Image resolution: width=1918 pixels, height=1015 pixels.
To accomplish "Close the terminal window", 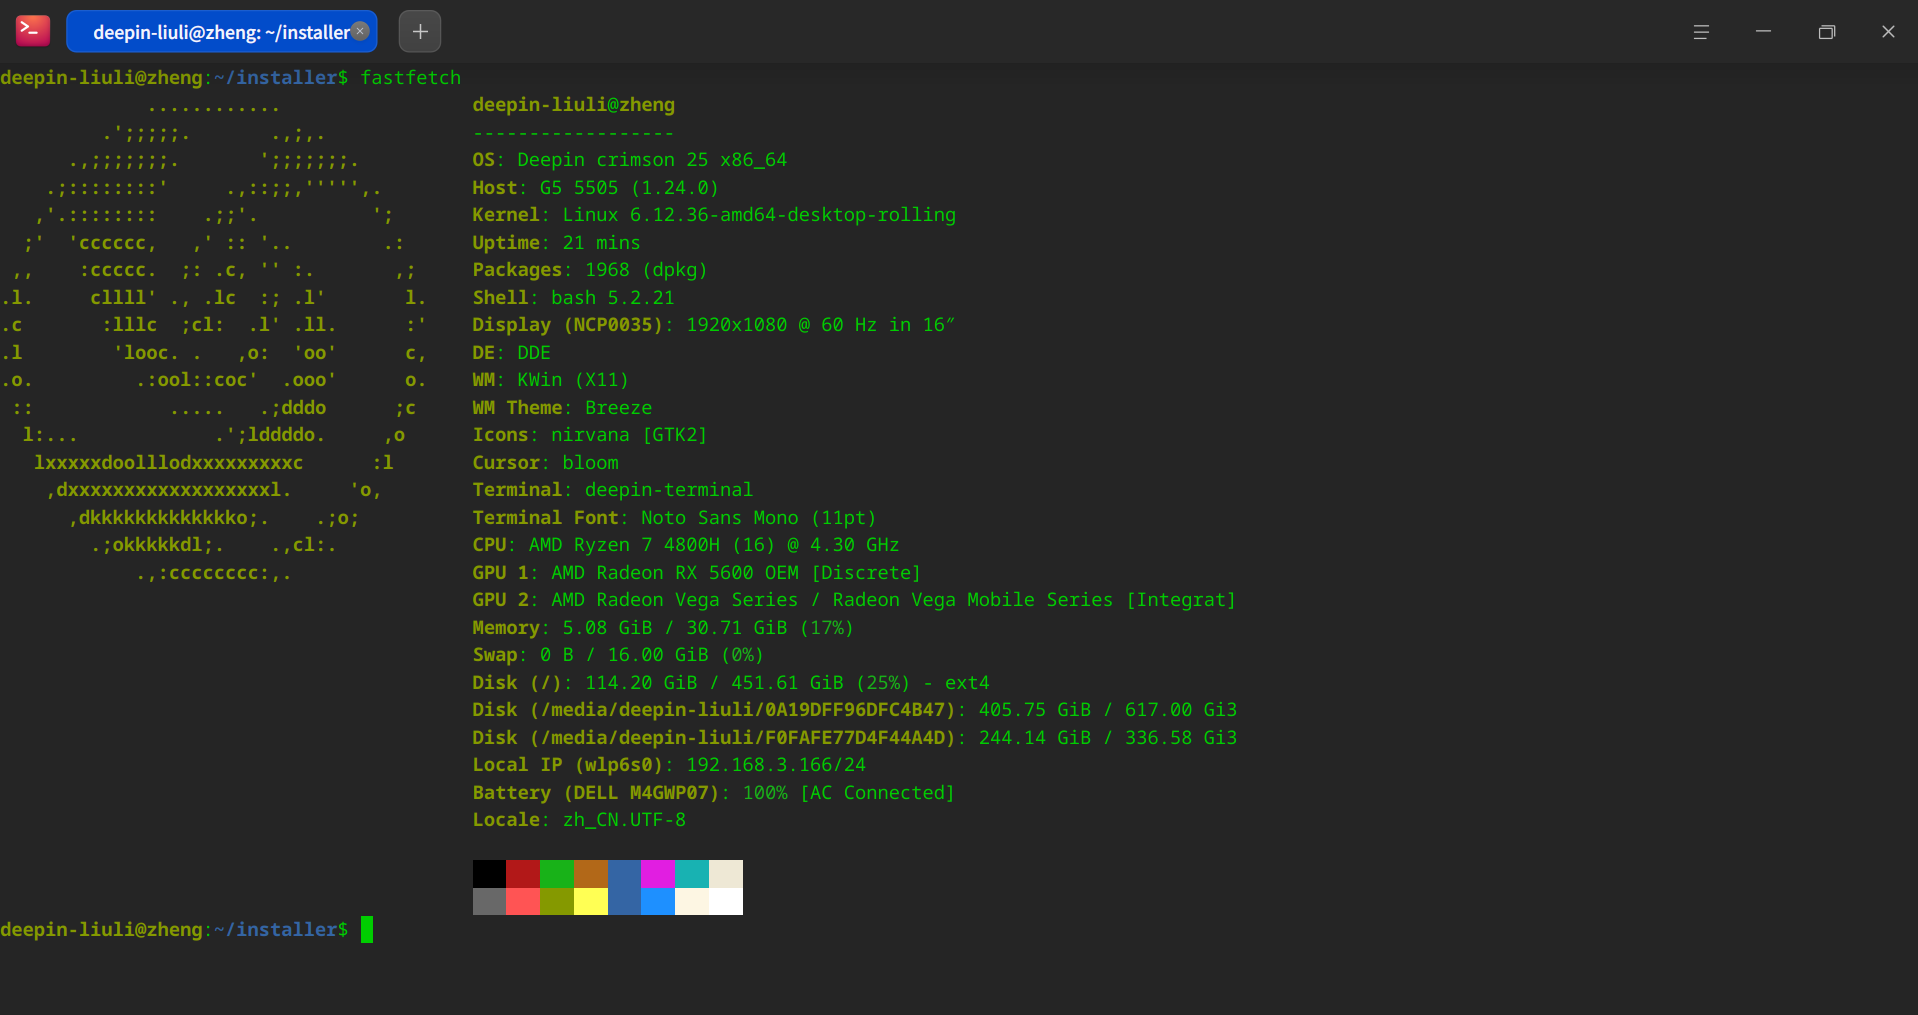I will pyautogui.click(x=1888, y=32).
